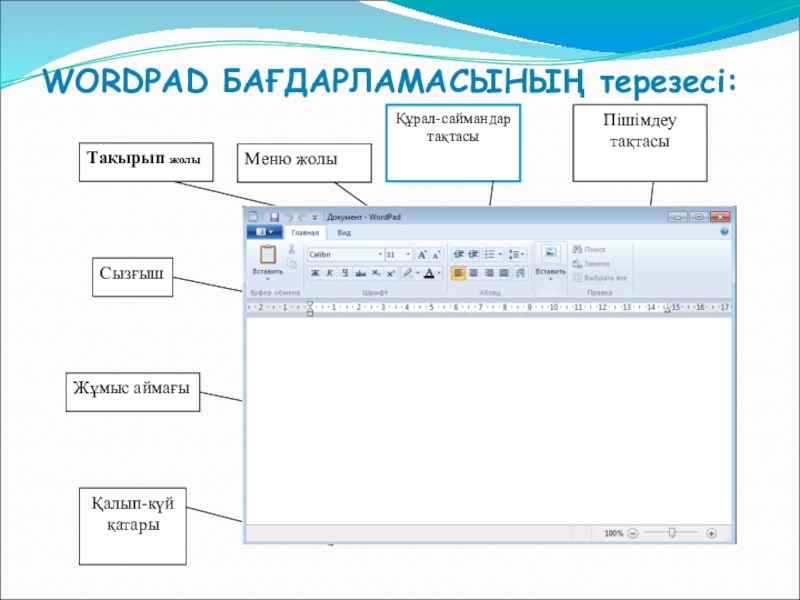Click the 100% zoom level text
Viewport: 800px width, 600px height.
[614, 534]
